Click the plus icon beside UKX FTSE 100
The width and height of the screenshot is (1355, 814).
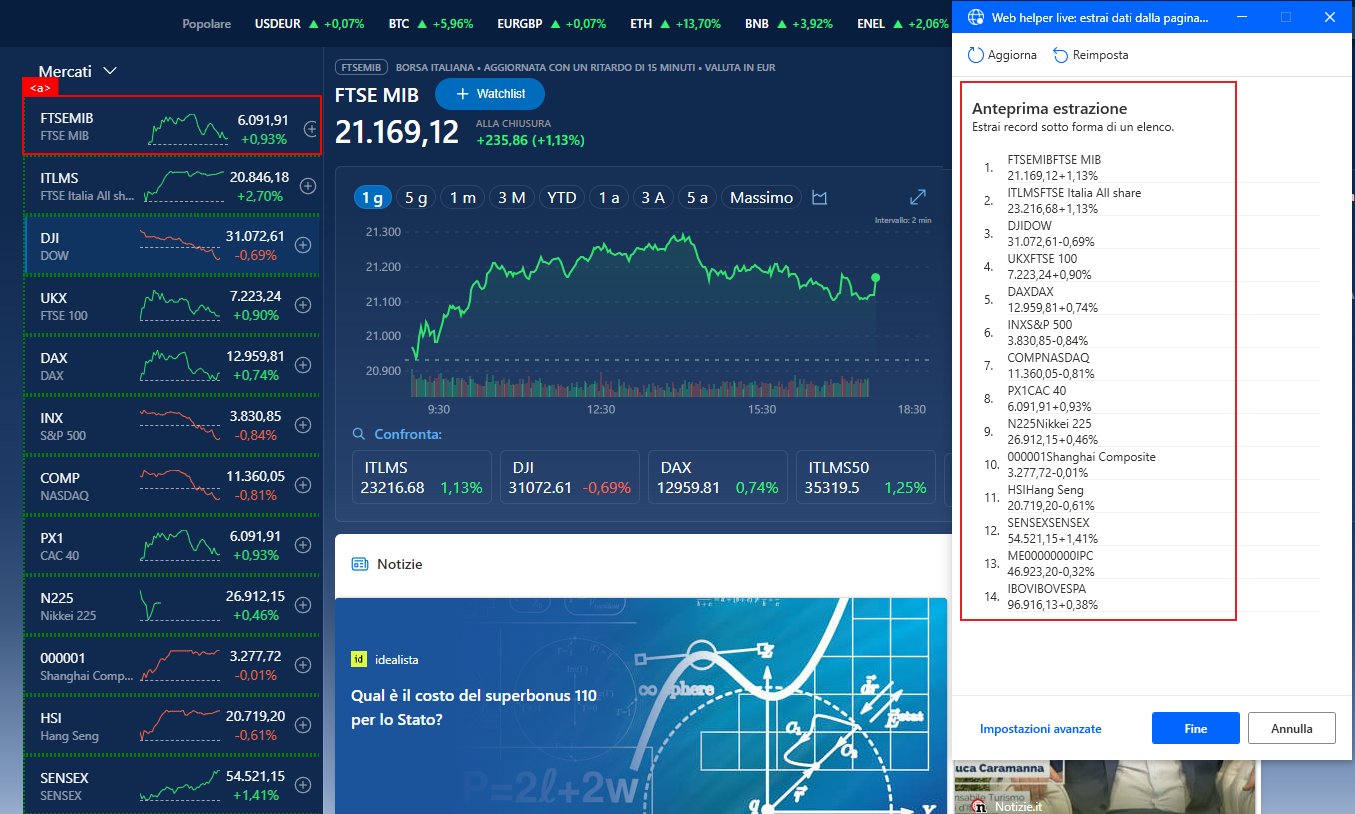(x=303, y=305)
